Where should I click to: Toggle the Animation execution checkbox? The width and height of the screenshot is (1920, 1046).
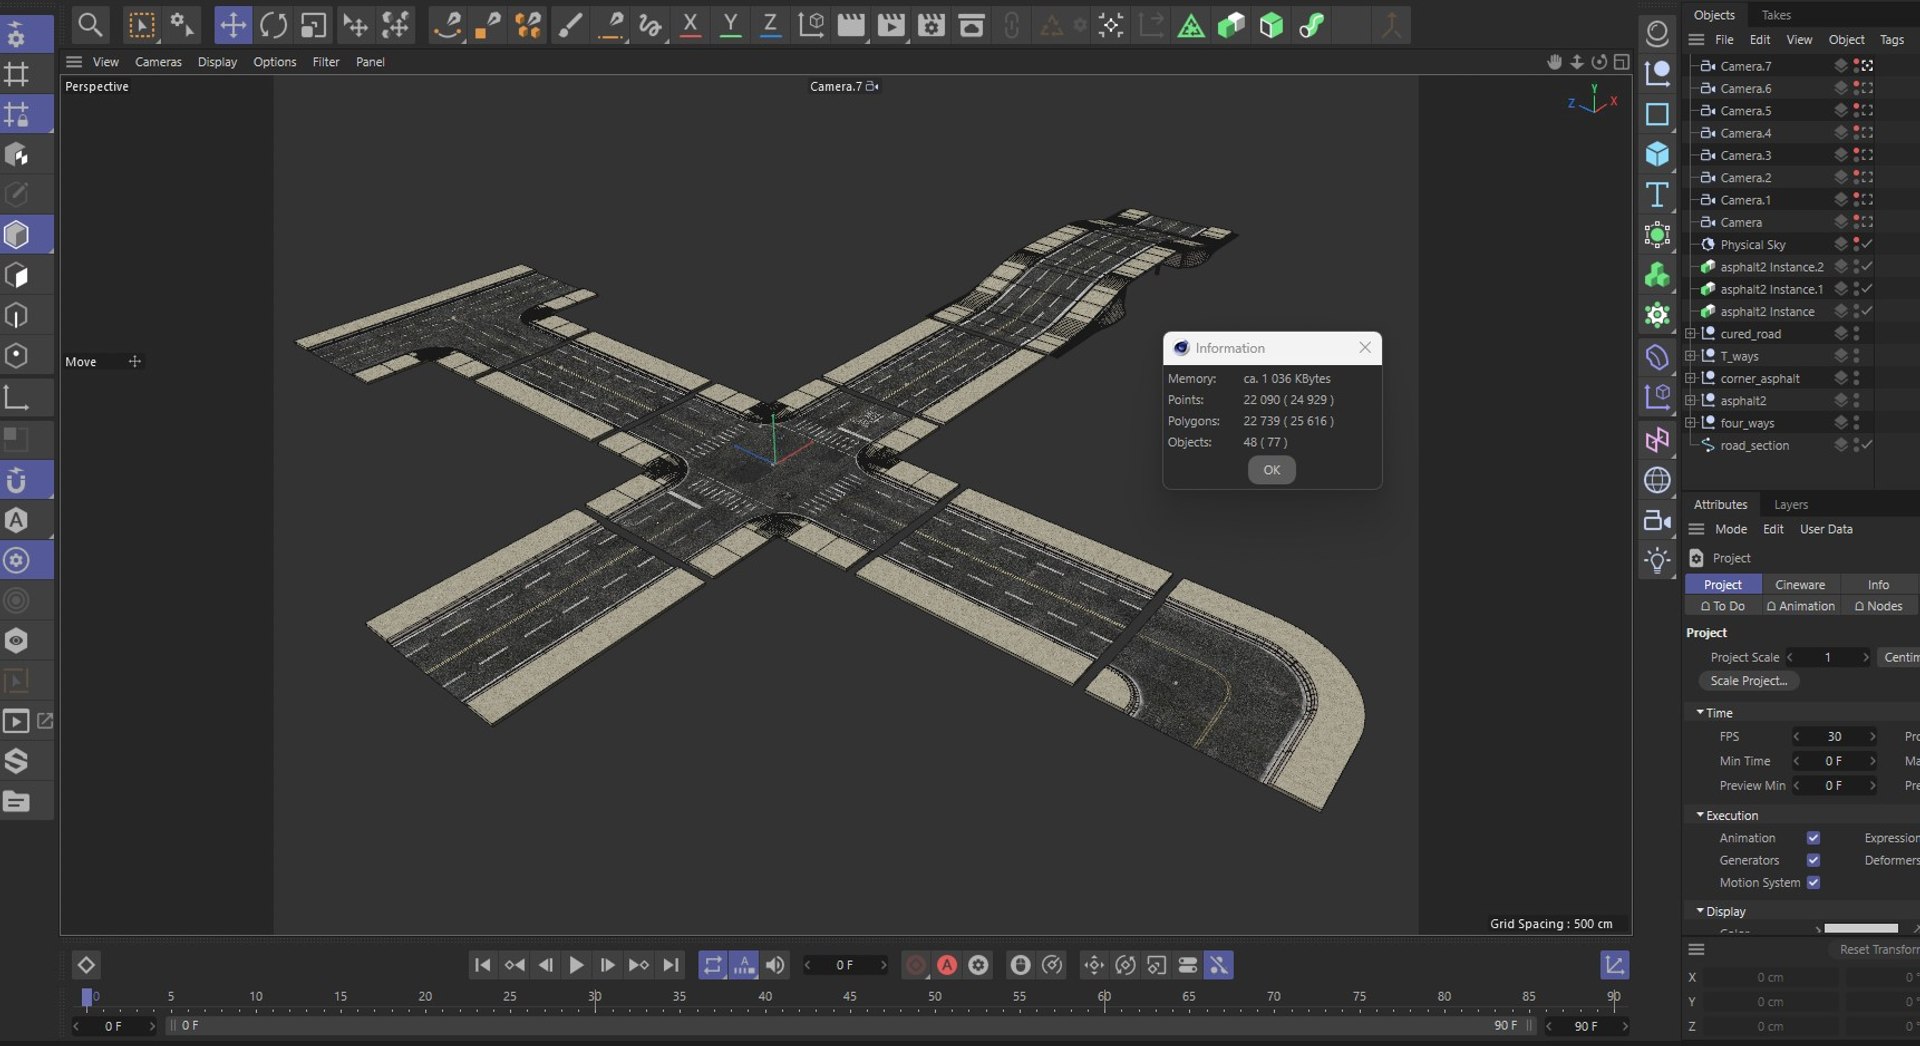[x=1813, y=838]
